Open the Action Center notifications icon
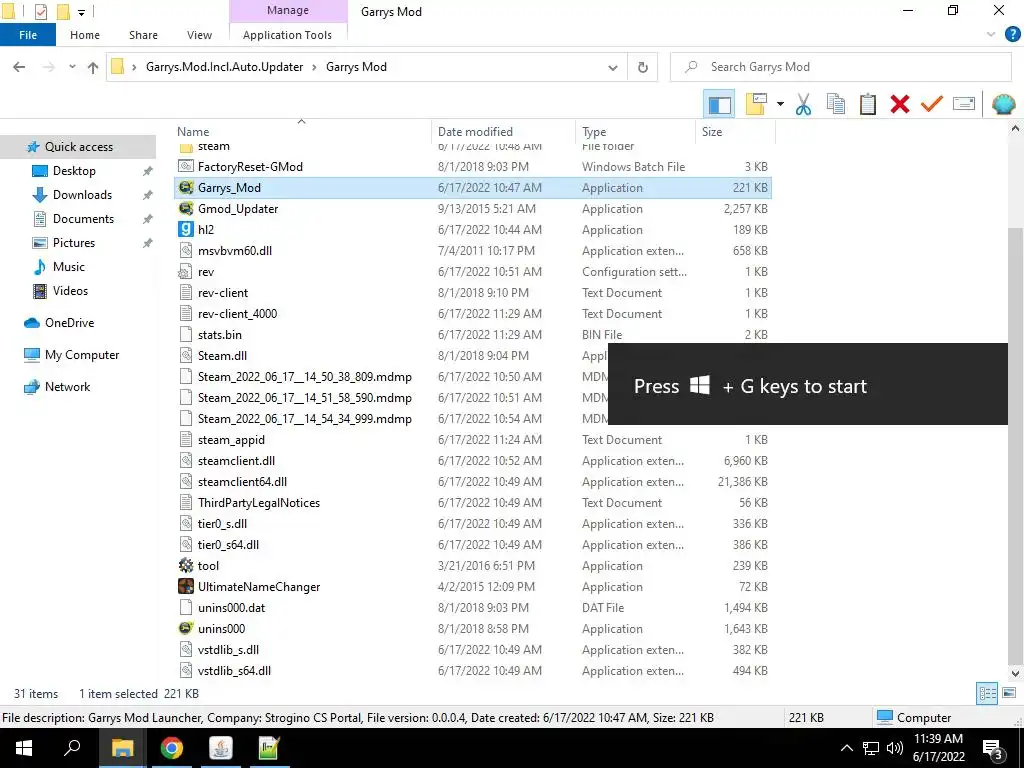The height and width of the screenshot is (768, 1024). [x=993, y=749]
